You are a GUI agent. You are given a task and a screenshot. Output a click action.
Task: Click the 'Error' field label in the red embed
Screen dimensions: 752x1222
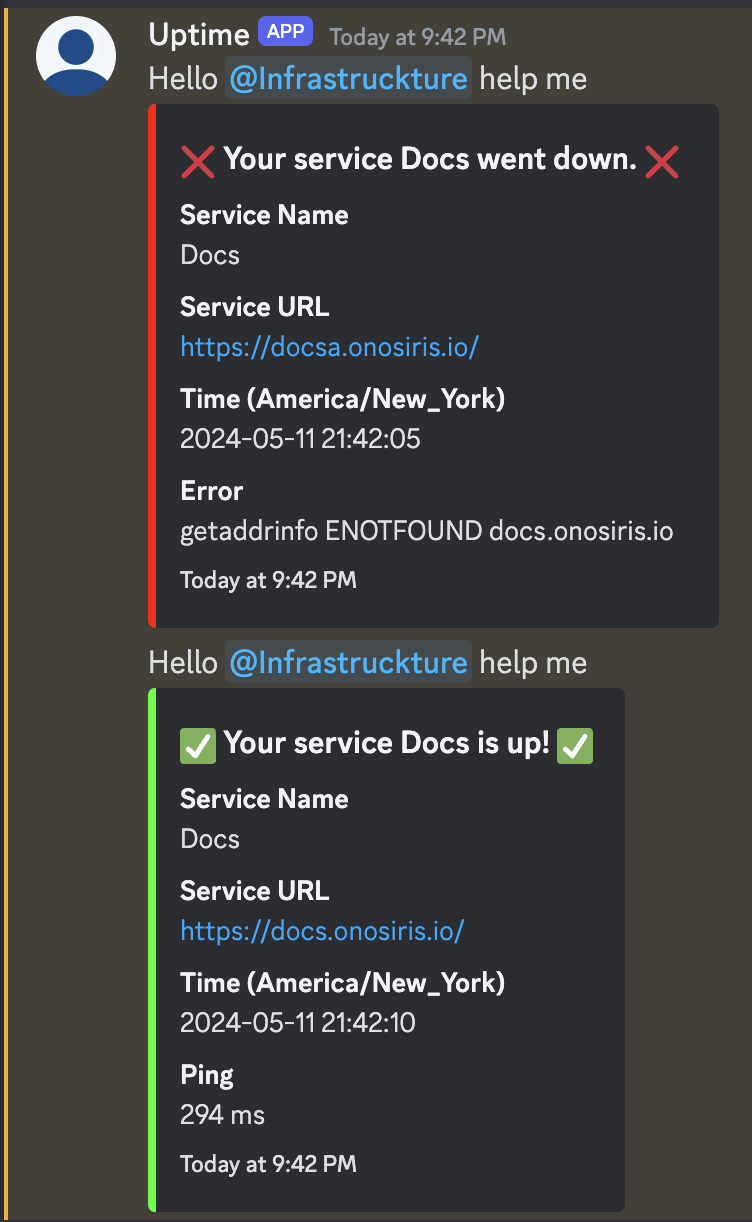pyautogui.click(x=211, y=490)
